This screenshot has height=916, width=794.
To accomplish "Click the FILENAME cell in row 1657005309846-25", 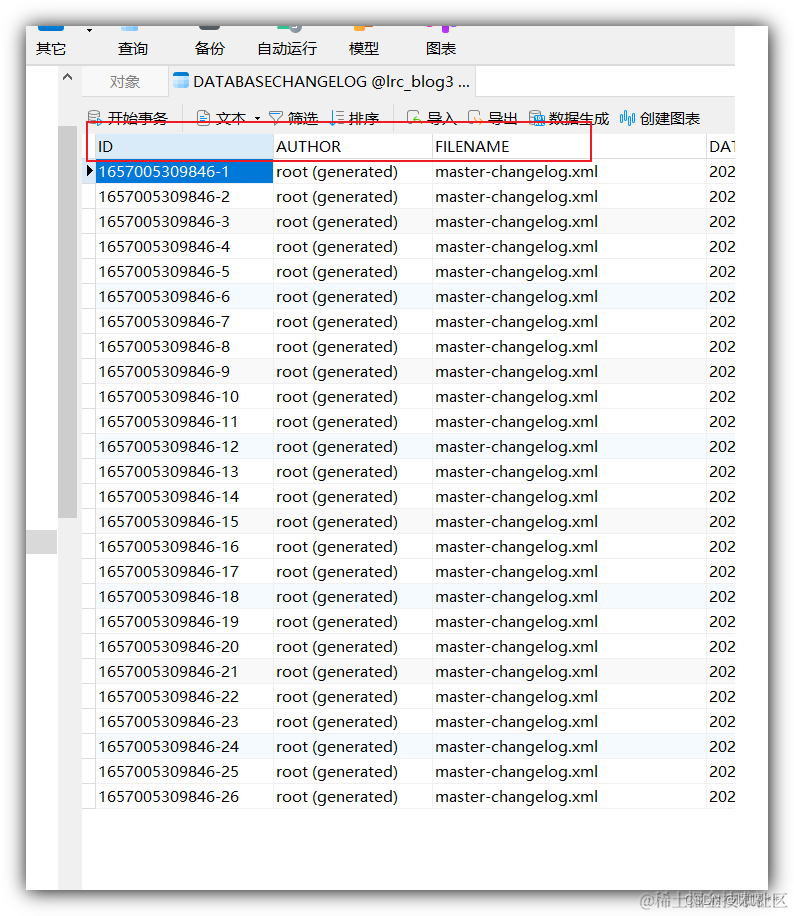I will click(x=569, y=772).
